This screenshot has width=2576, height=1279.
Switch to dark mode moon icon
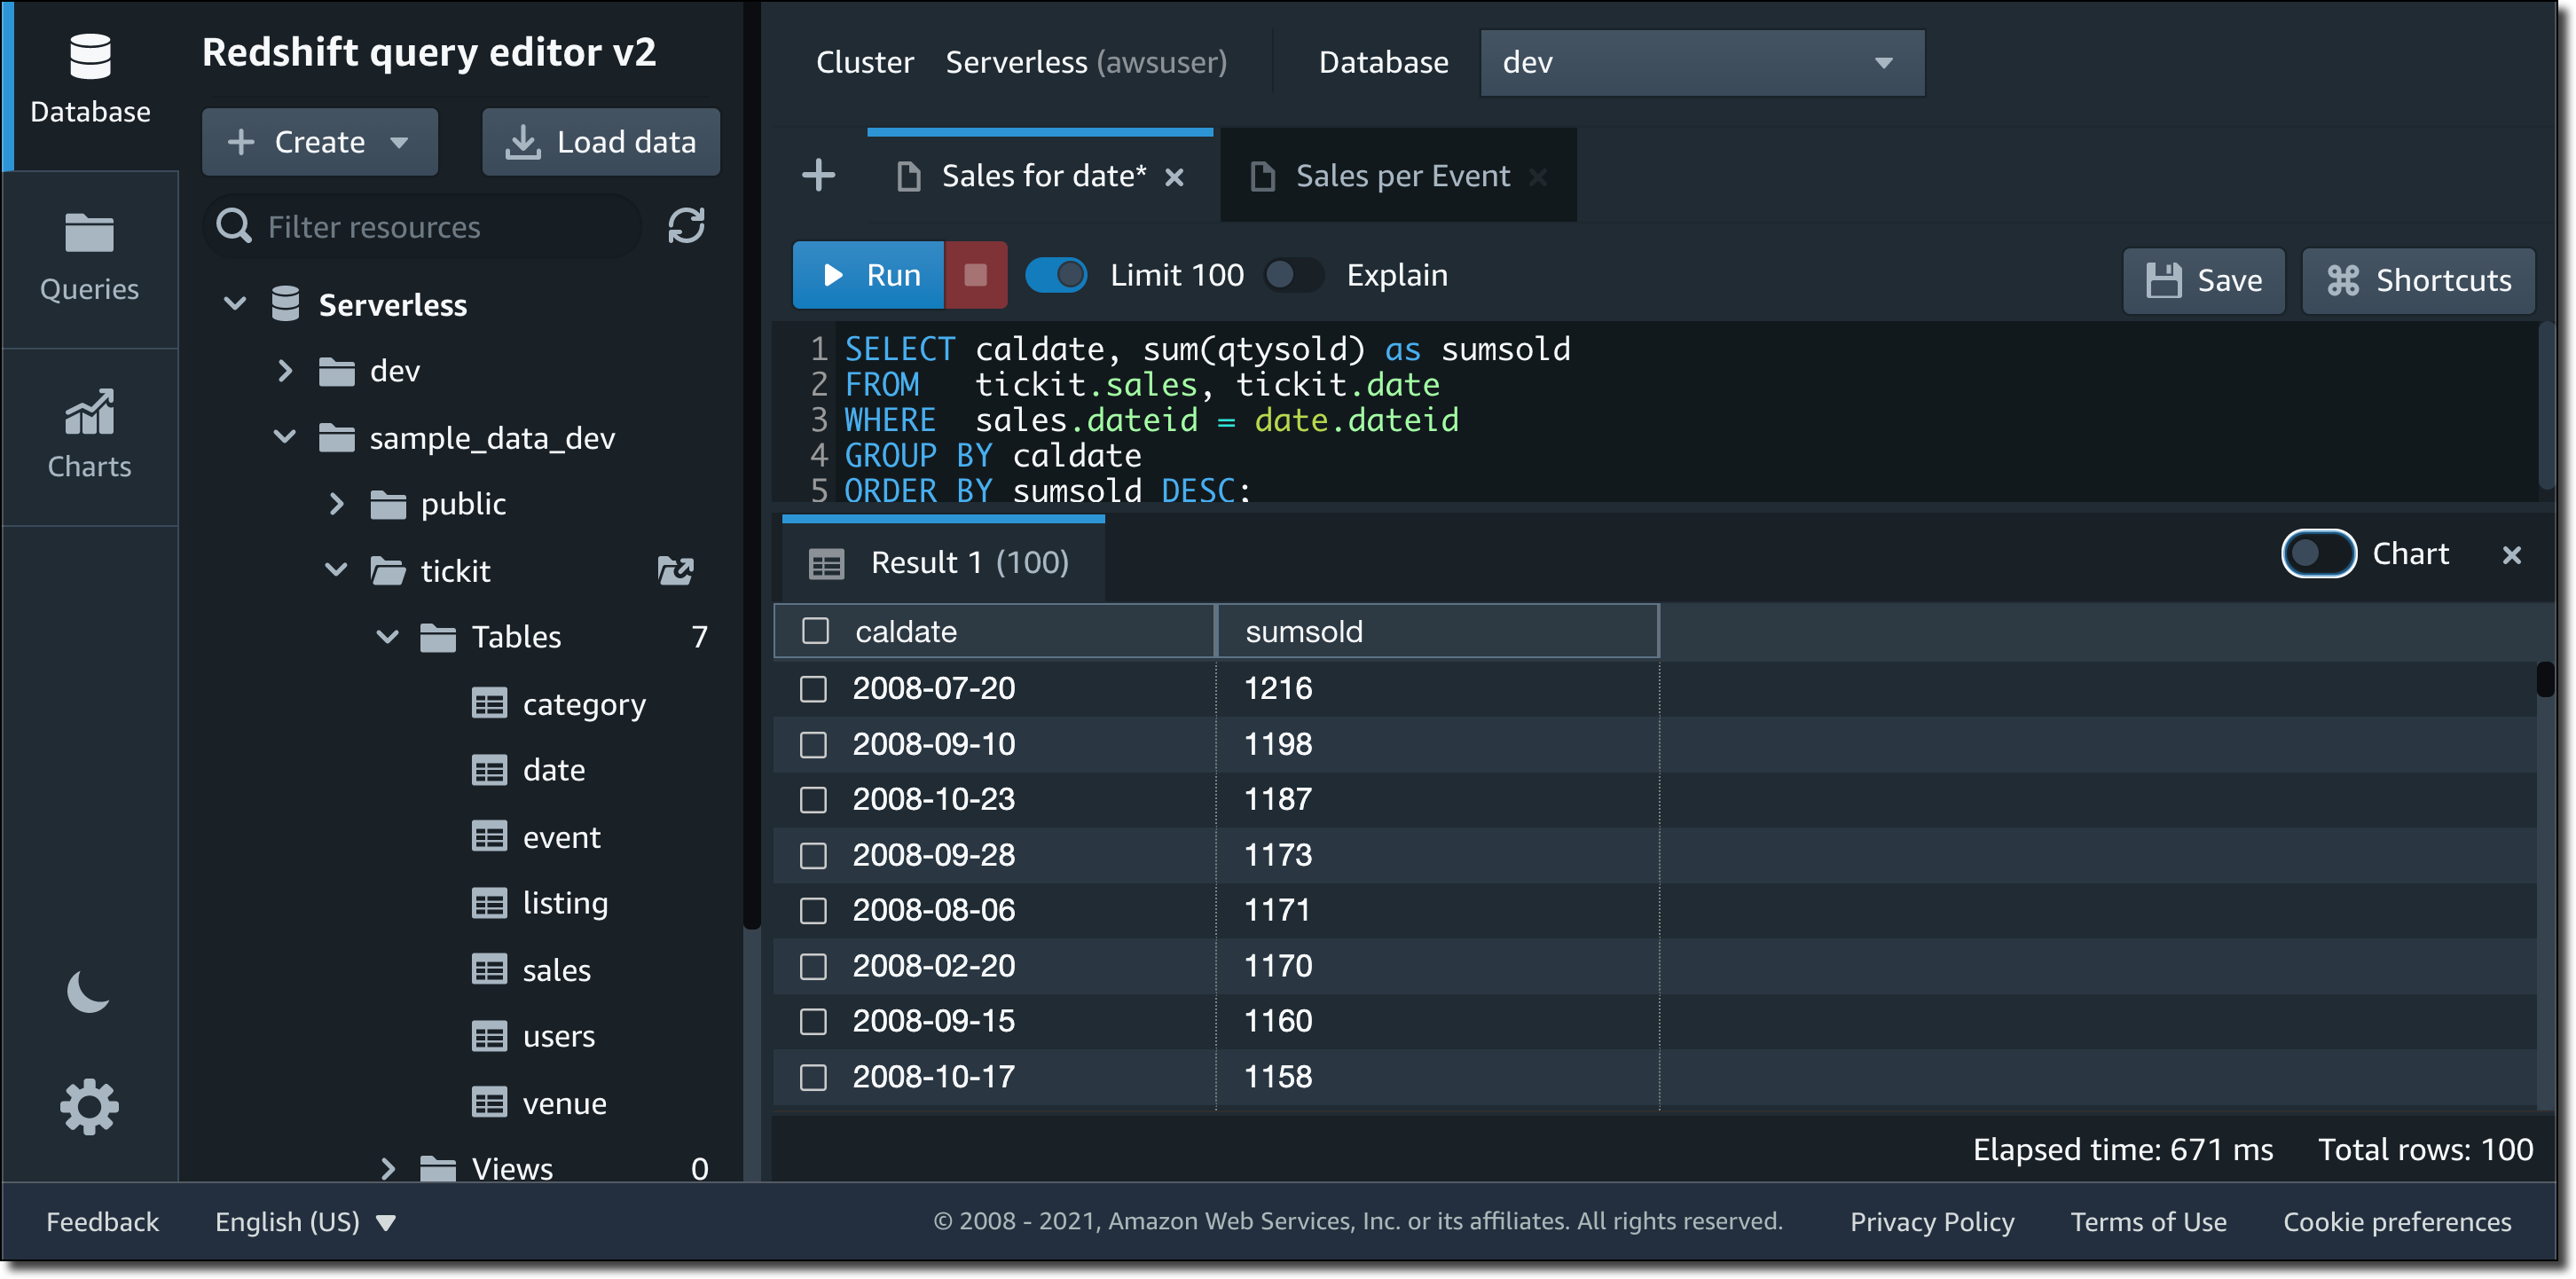click(88, 992)
